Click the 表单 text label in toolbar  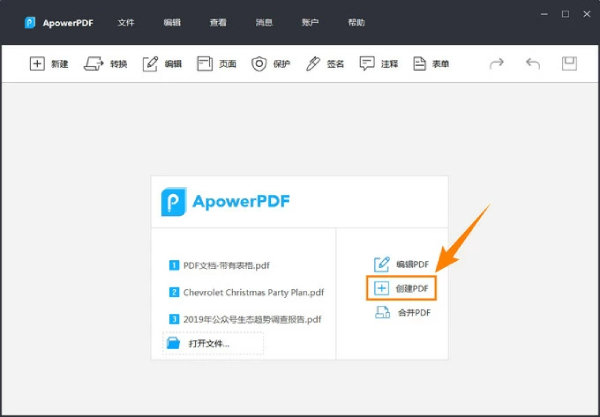click(440, 64)
